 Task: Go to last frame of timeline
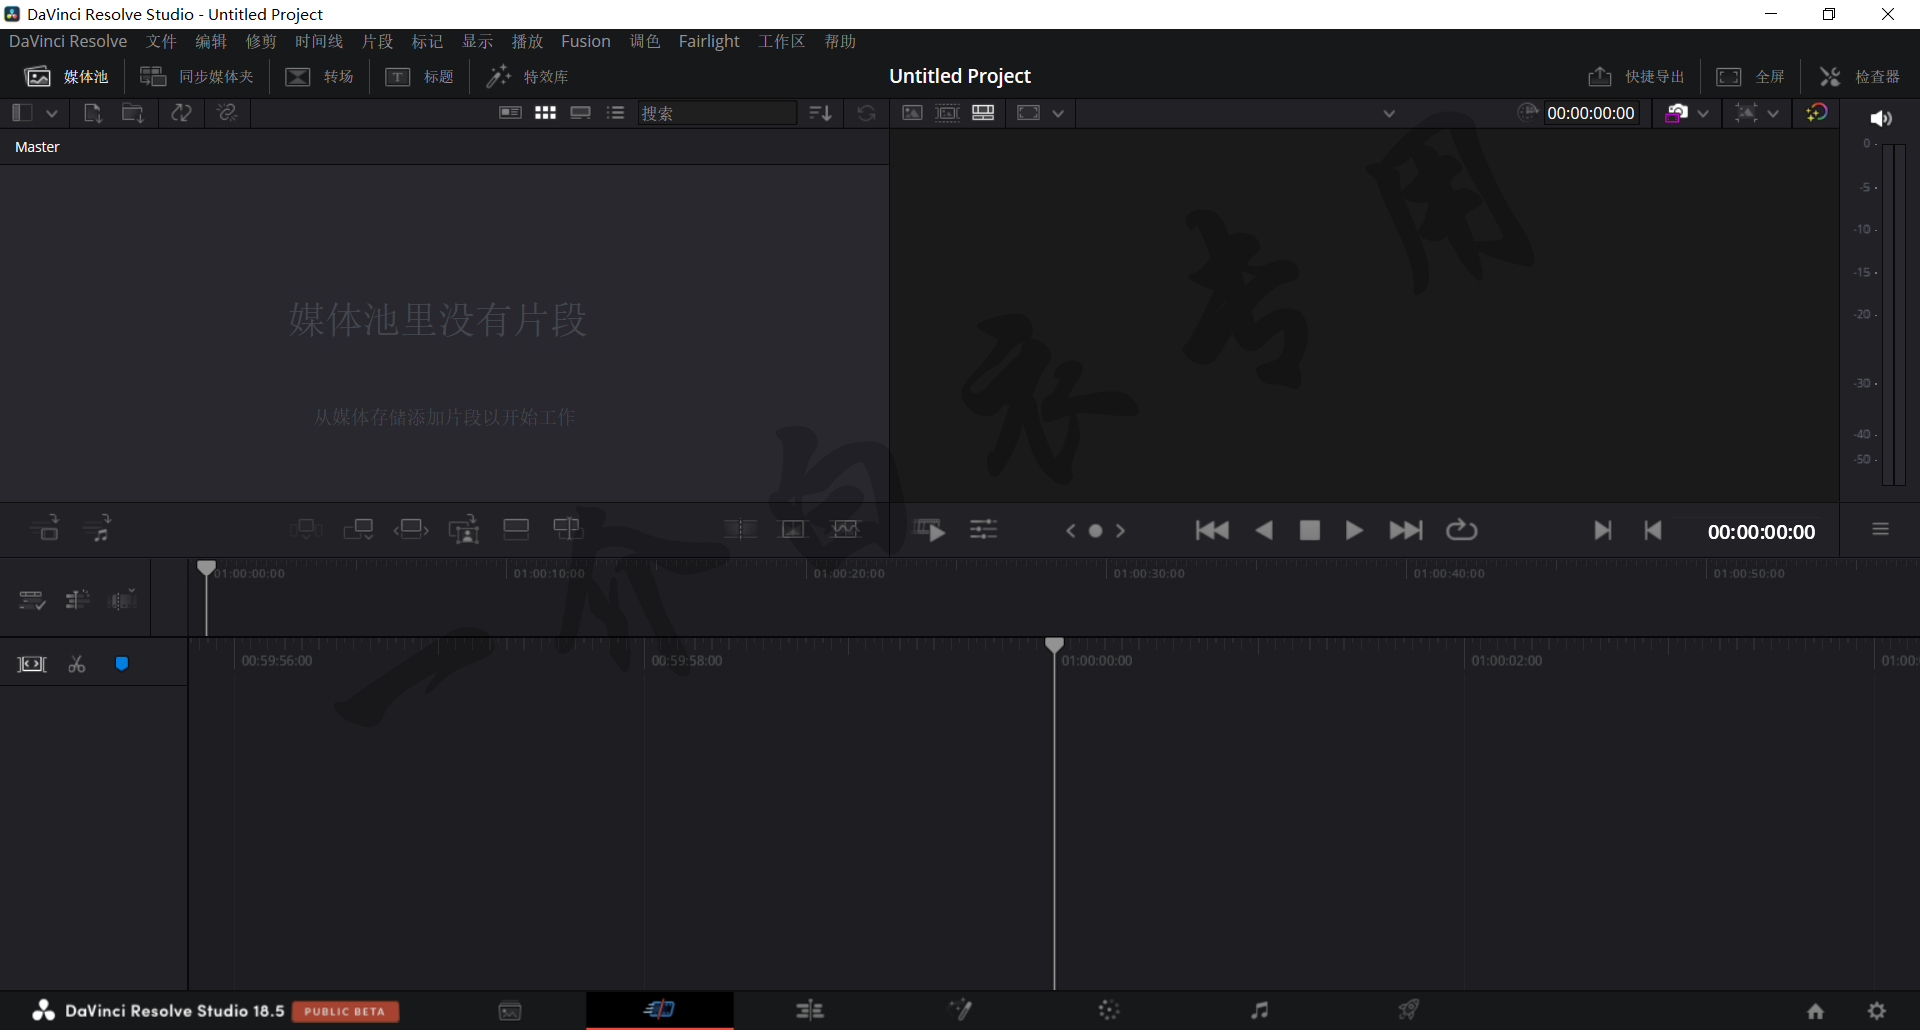pyautogui.click(x=1405, y=530)
